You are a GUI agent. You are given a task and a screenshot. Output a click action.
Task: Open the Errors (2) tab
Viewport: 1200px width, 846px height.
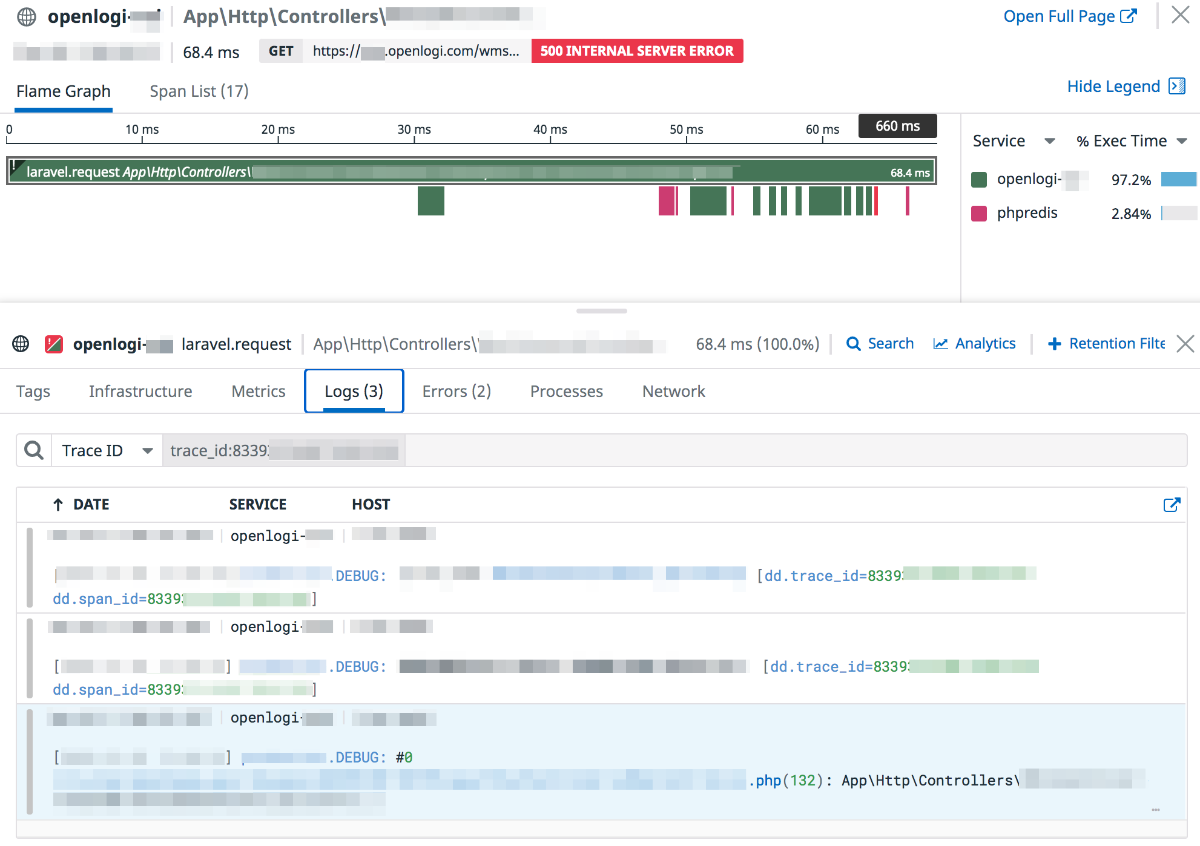(457, 391)
